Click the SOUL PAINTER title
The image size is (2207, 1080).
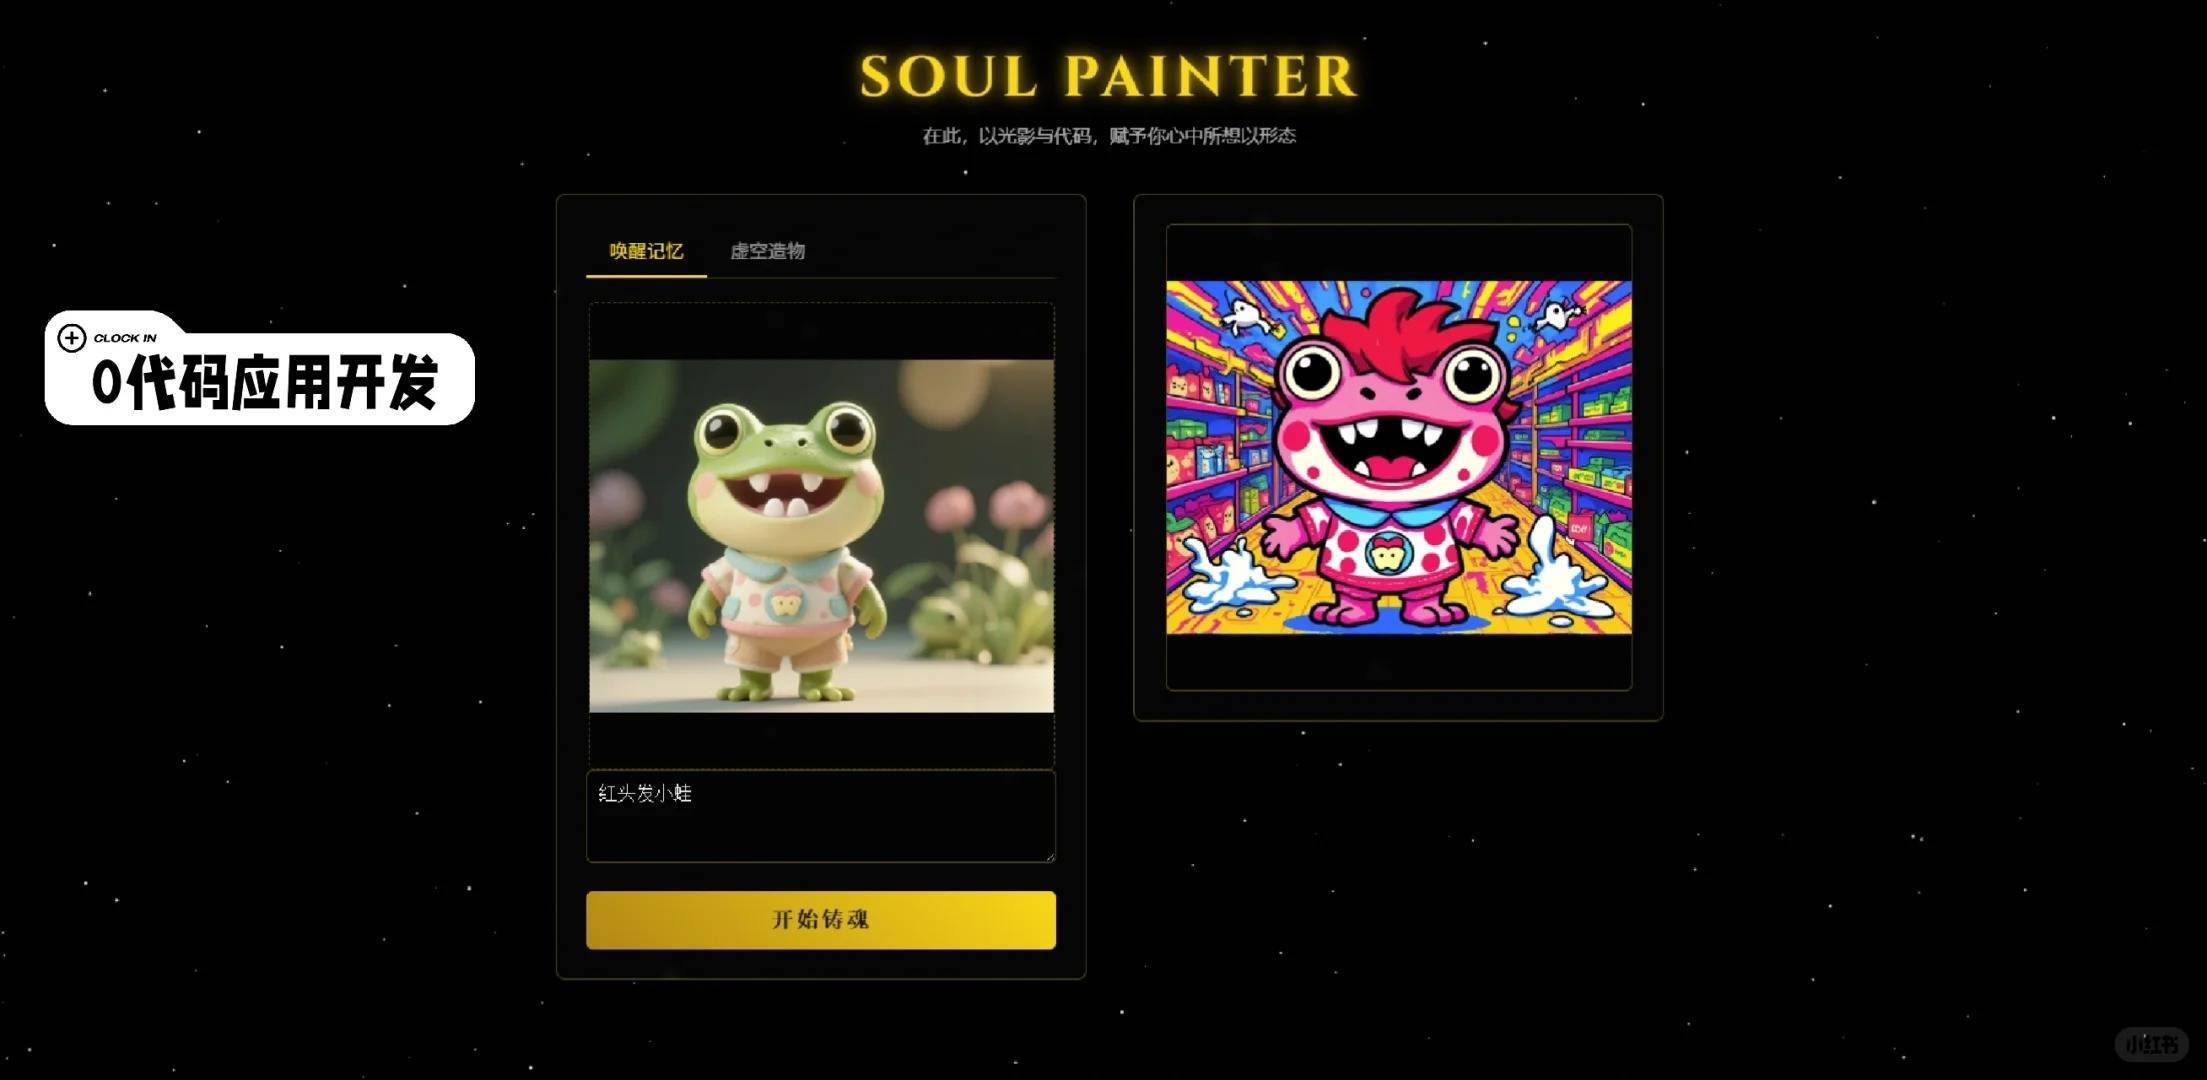click(1108, 76)
